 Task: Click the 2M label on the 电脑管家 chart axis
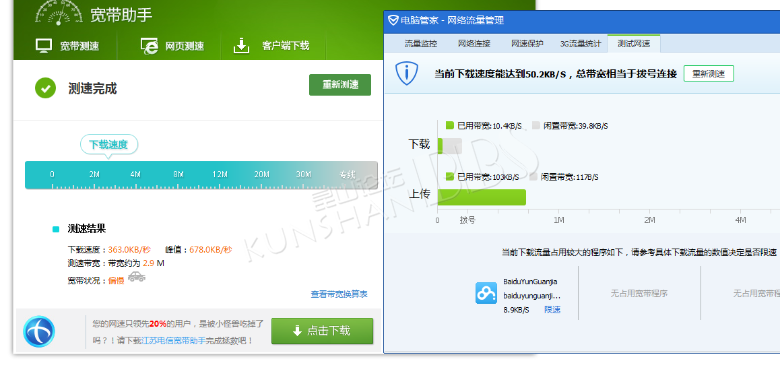point(649,219)
